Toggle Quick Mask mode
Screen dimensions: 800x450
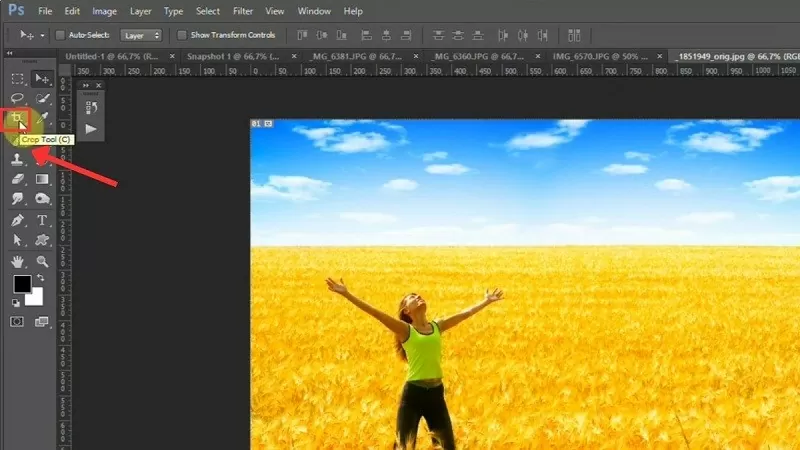point(17,322)
